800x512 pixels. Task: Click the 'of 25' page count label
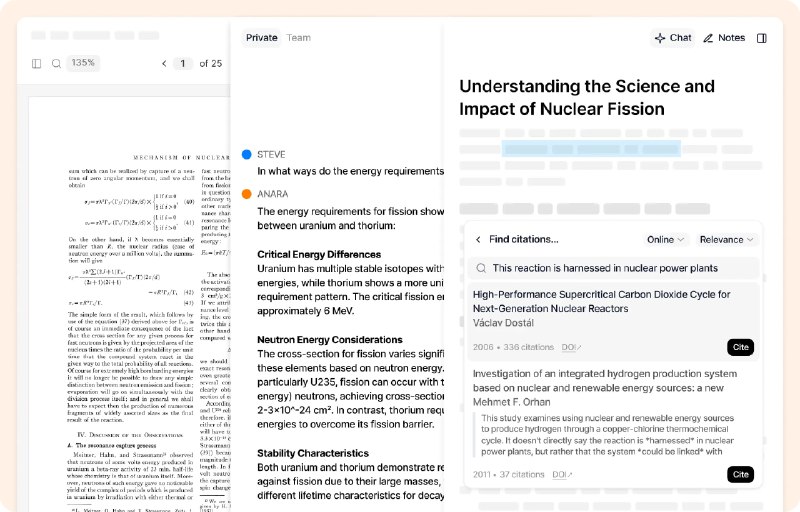tap(210, 64)
